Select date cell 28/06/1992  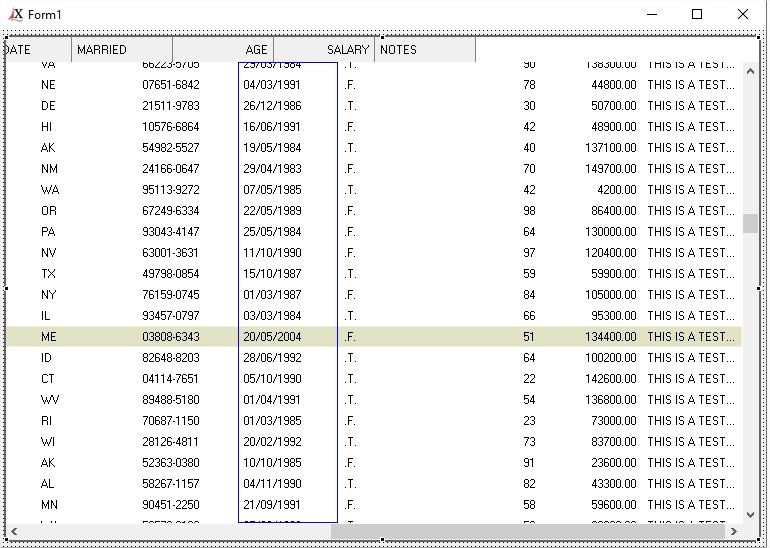273,358
